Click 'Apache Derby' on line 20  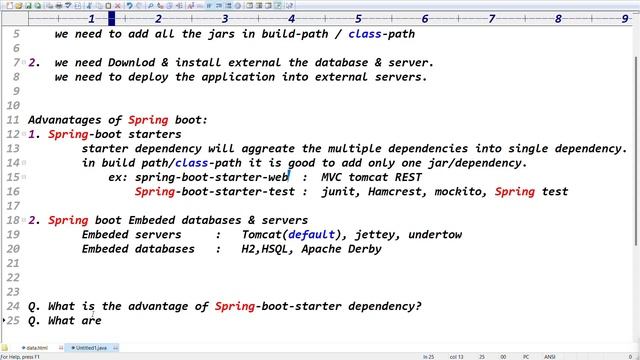click(341, 249)
